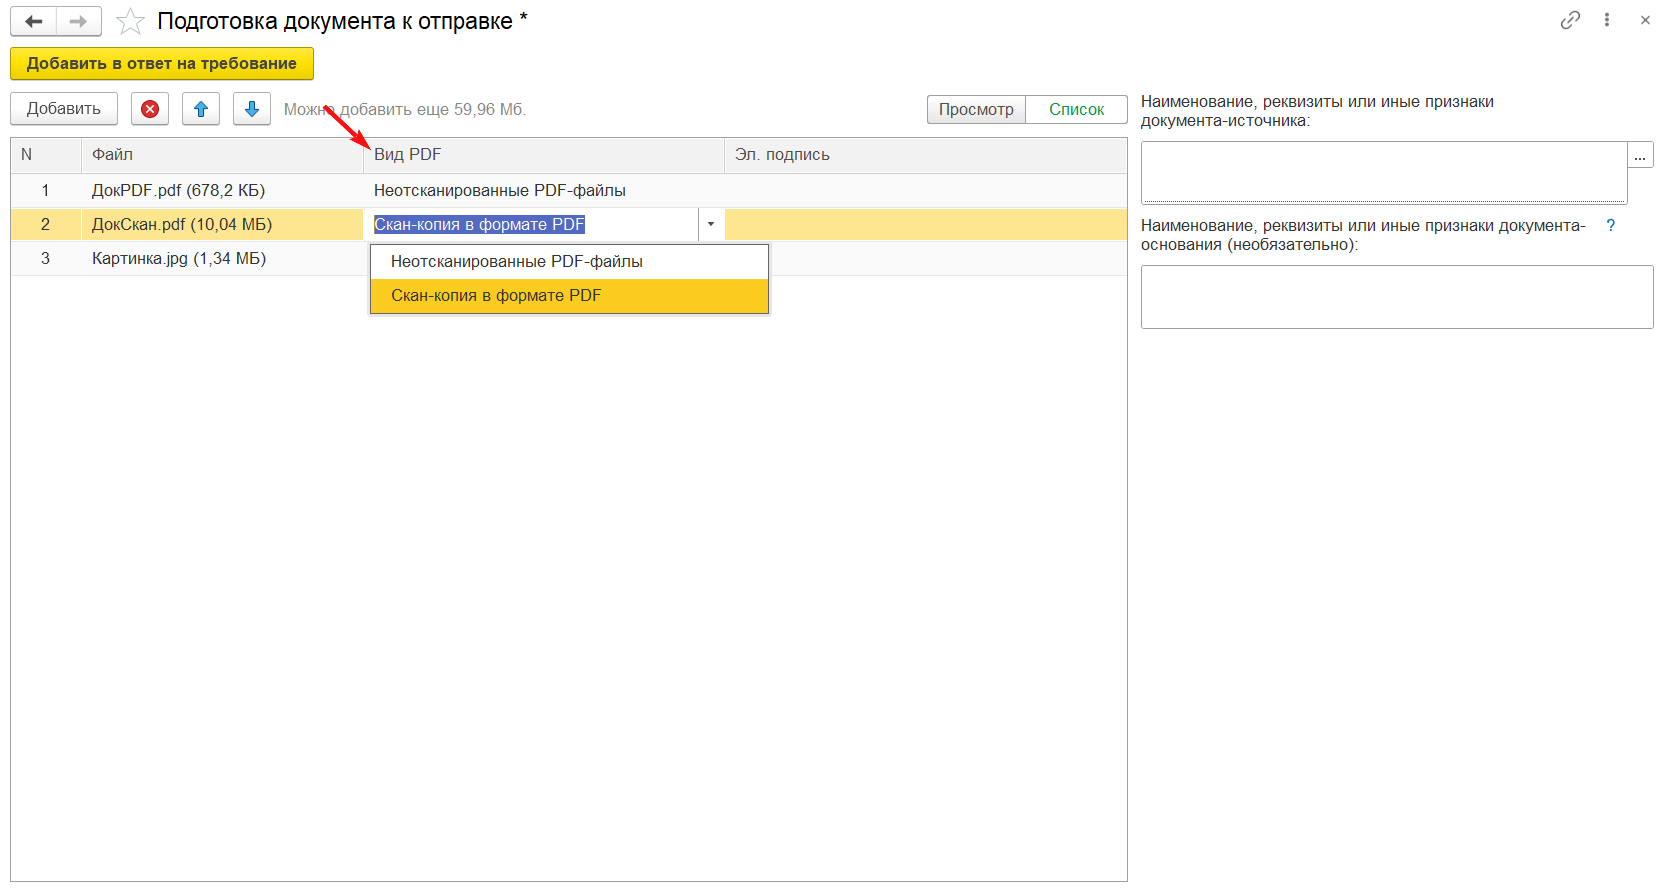Image resolution: width=1673 pixels, height=894 pixels.
Task: Go back with the left arrow button
Action: coord(34,21)
